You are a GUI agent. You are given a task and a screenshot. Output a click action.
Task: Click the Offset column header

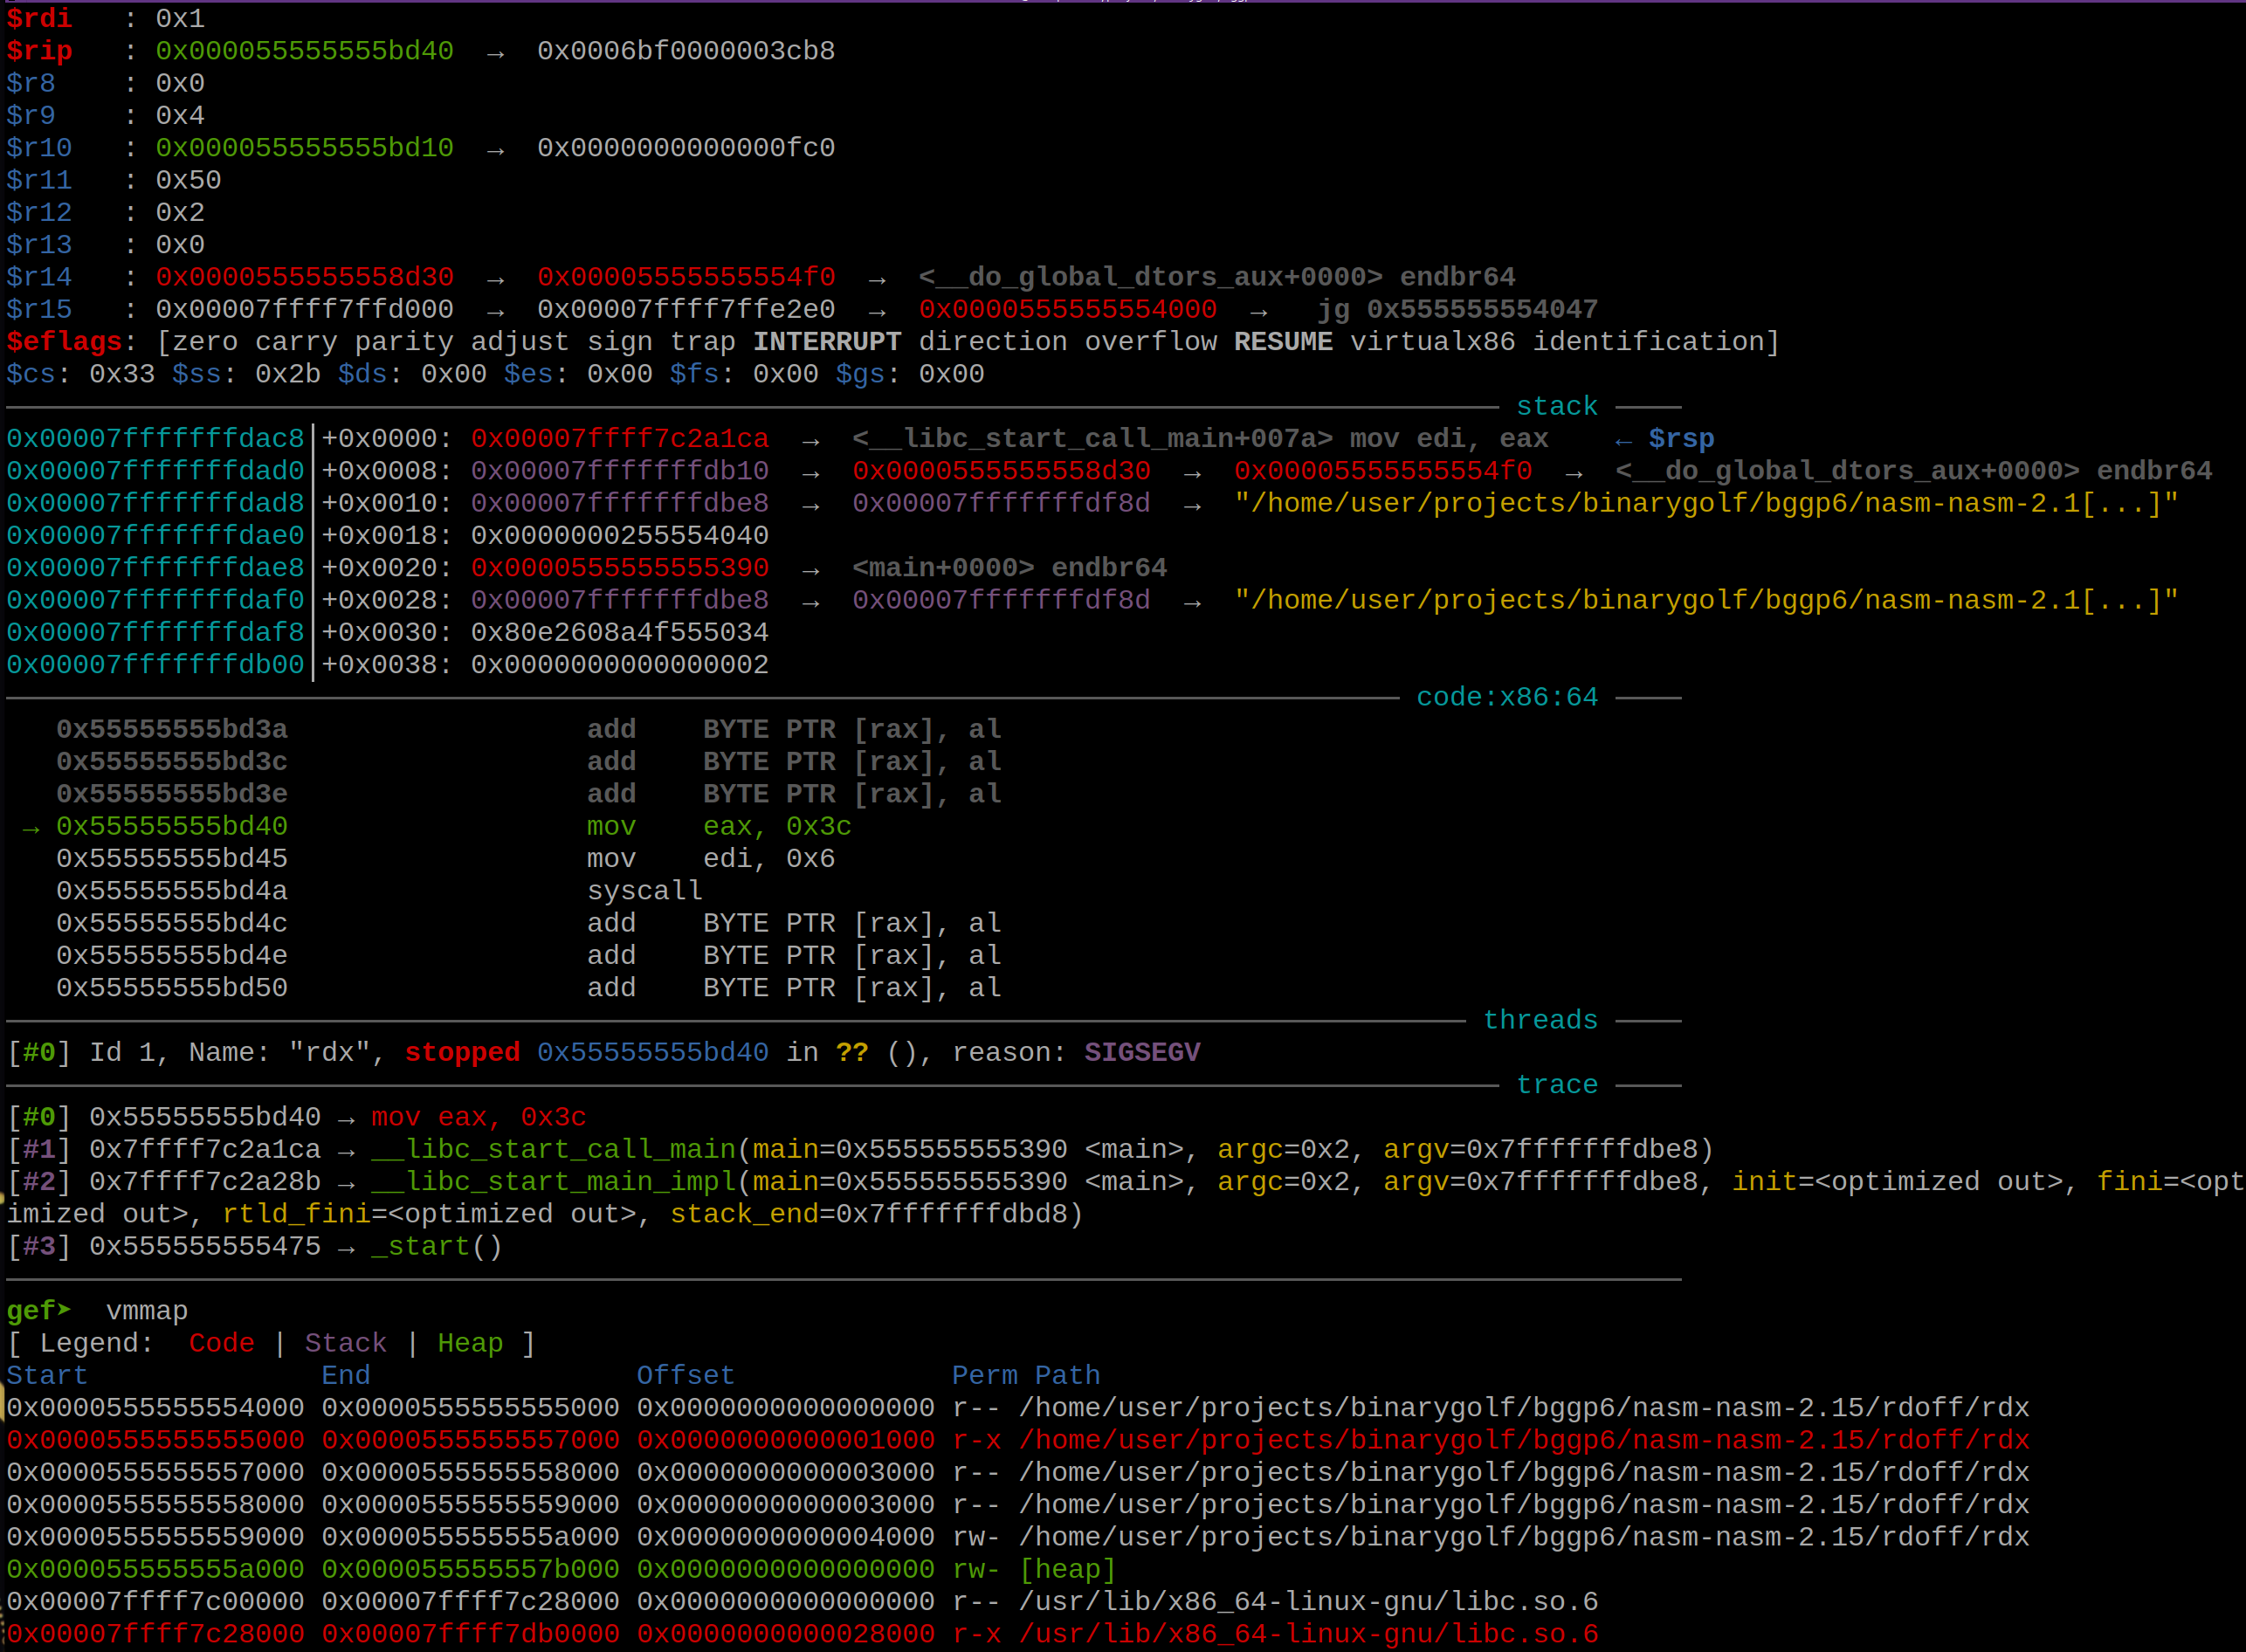click(685, 1376)
